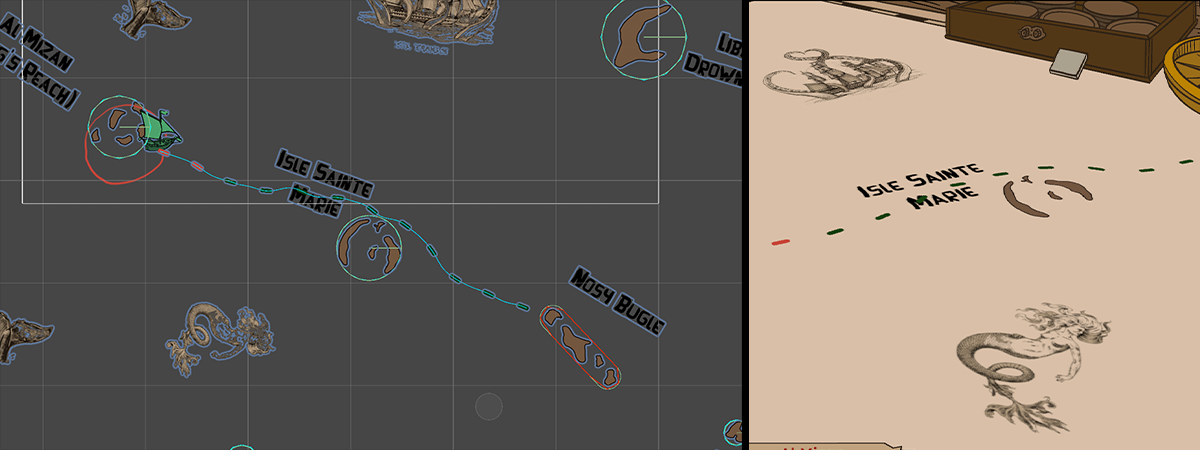Click the Isle Sainte Marie islands on the game map
Image resolution: width=1200 pixels, height=450 pixels.
click(1046, 195)
